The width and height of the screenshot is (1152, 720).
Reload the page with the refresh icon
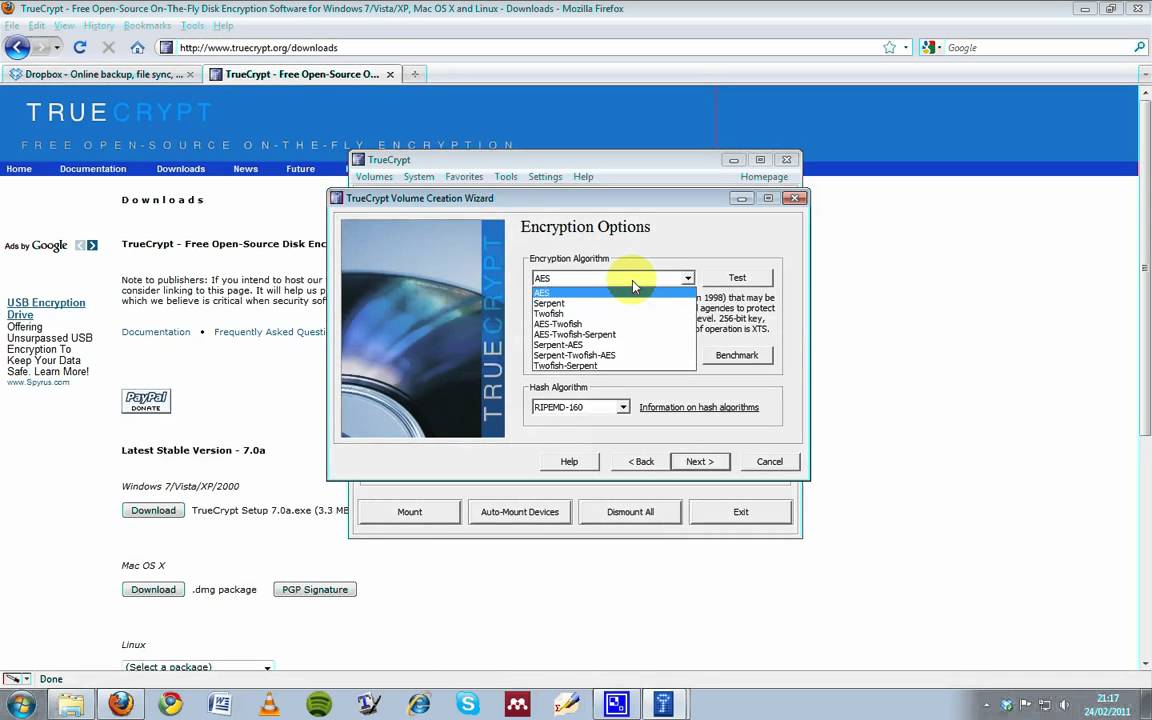tap(80, 47)
